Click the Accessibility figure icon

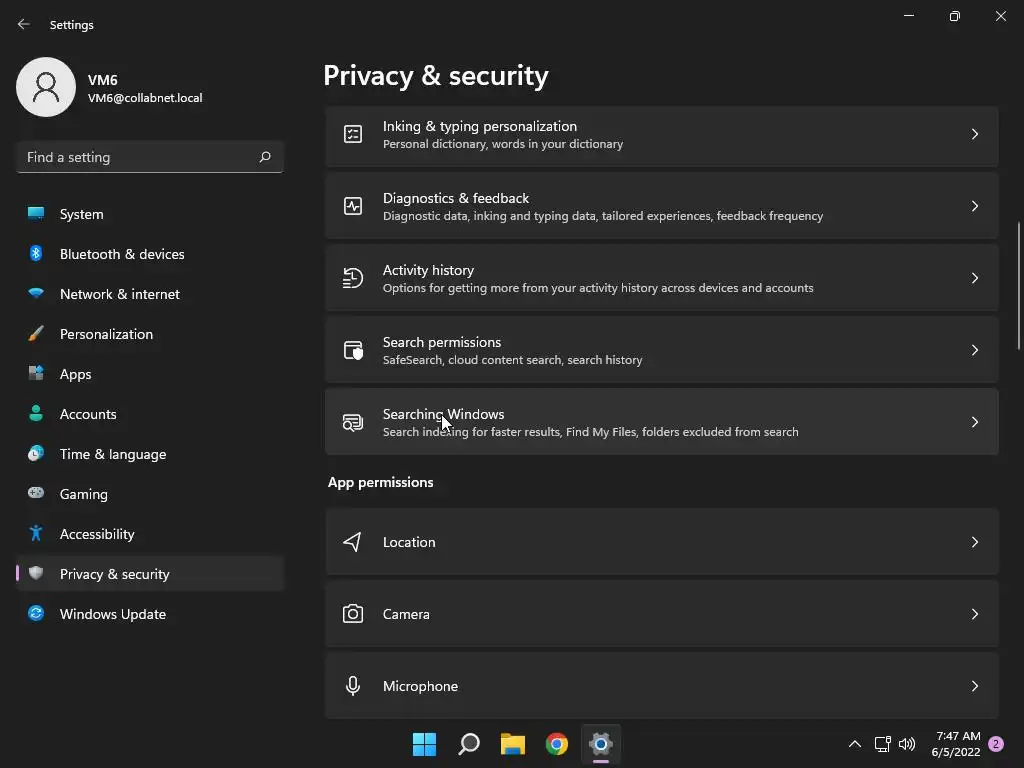[x=36, y=534]
